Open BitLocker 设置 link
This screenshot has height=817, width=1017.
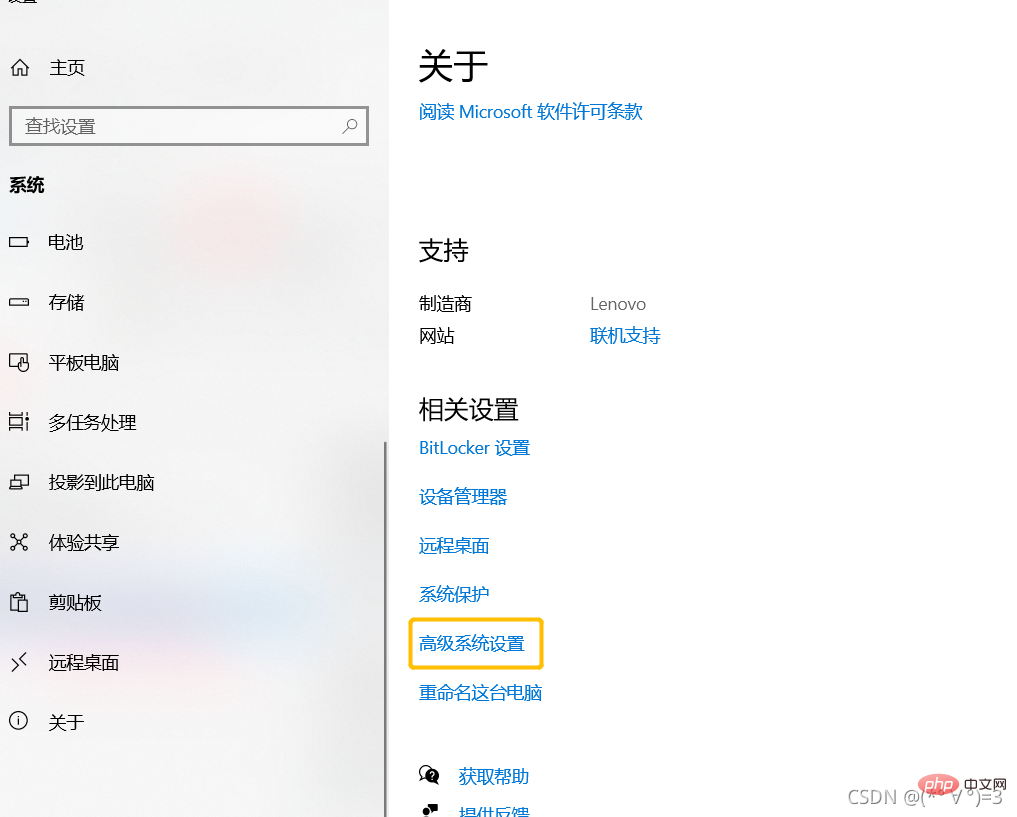click(474, 447)
